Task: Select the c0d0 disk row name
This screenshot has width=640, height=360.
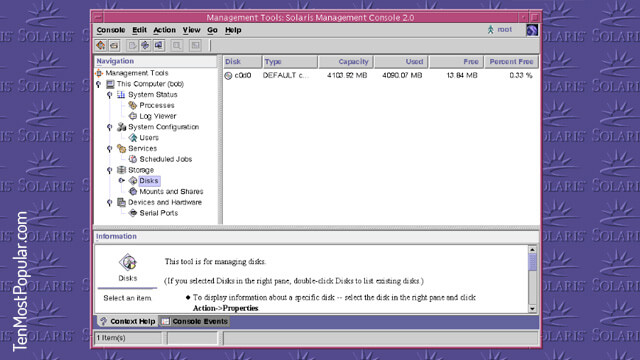Action: [x=243, y=76]
